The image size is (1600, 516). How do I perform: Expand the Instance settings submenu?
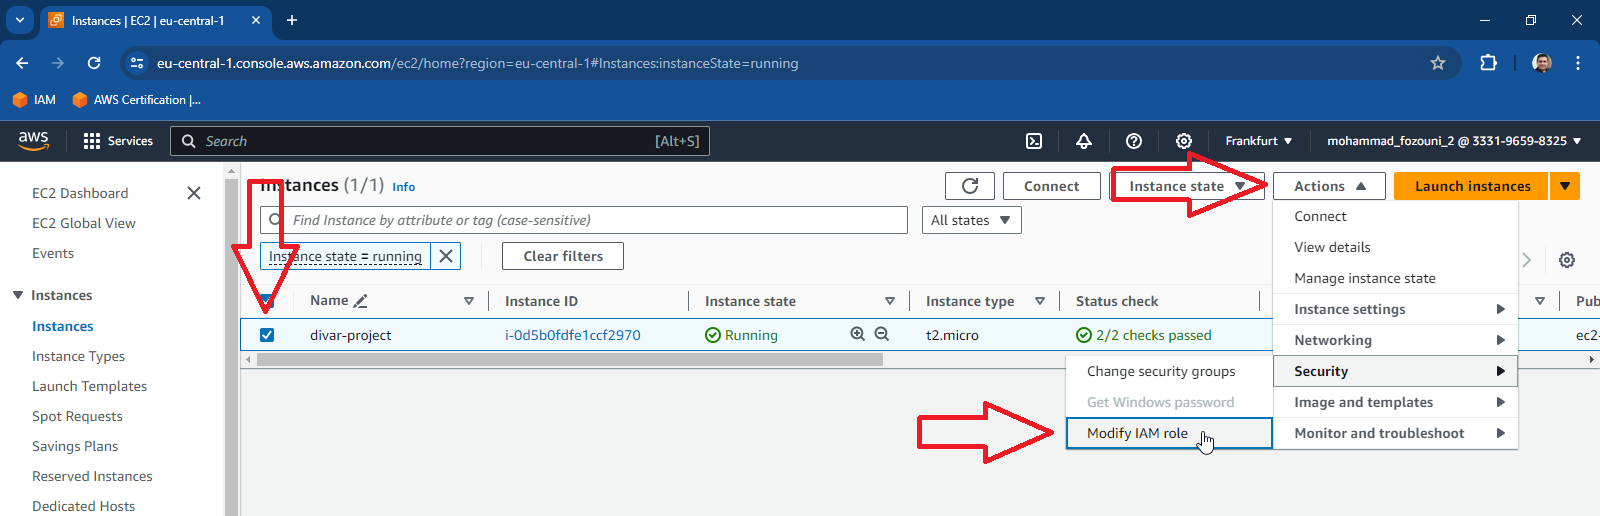[1396, 309]
